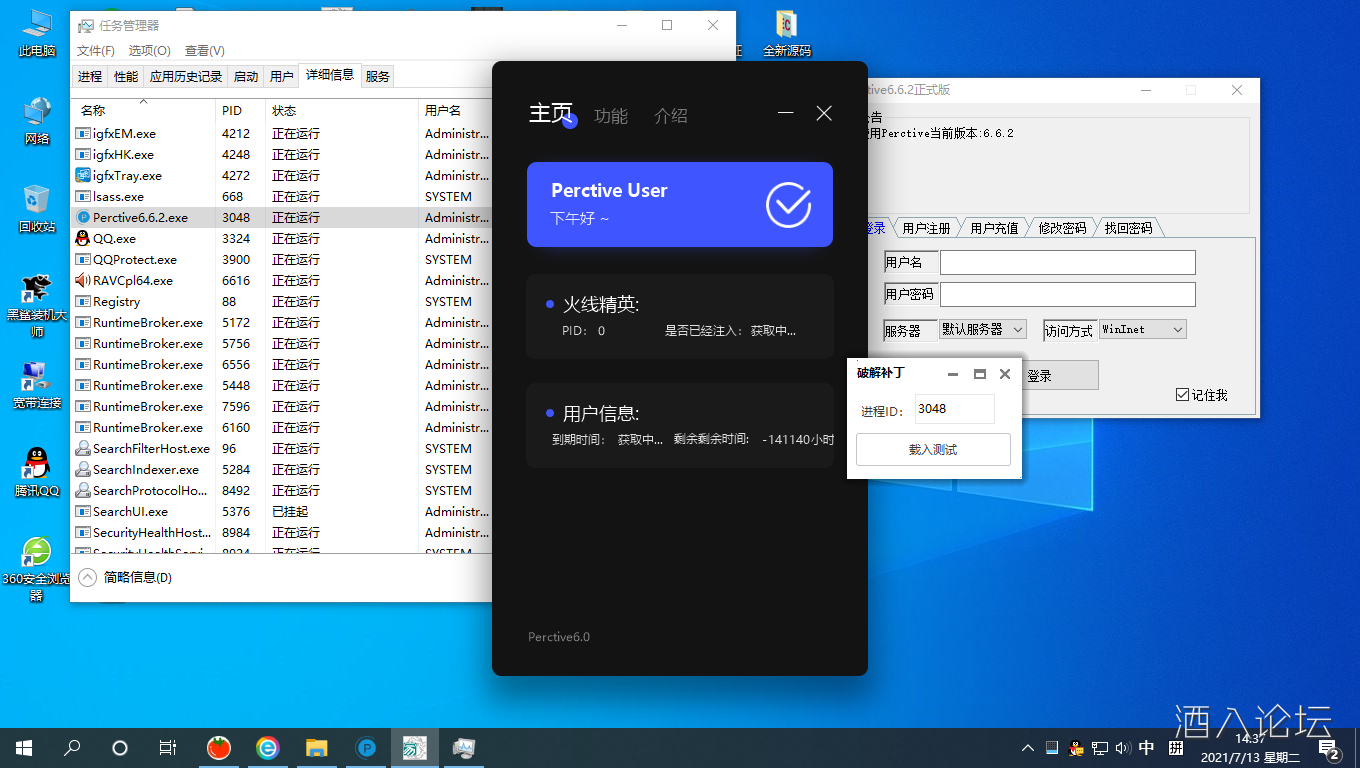Image resolution: width=1360 pixels, height=768 pixels.
Task: Sort by PID column header
Action: pyautogui.click(x=240, y=110)
